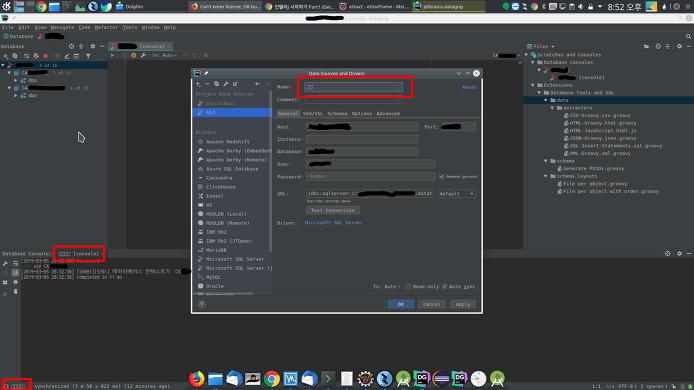Go back using dialog left arrow
This screenshot has width=694, height=390.
tap(257, 84)
